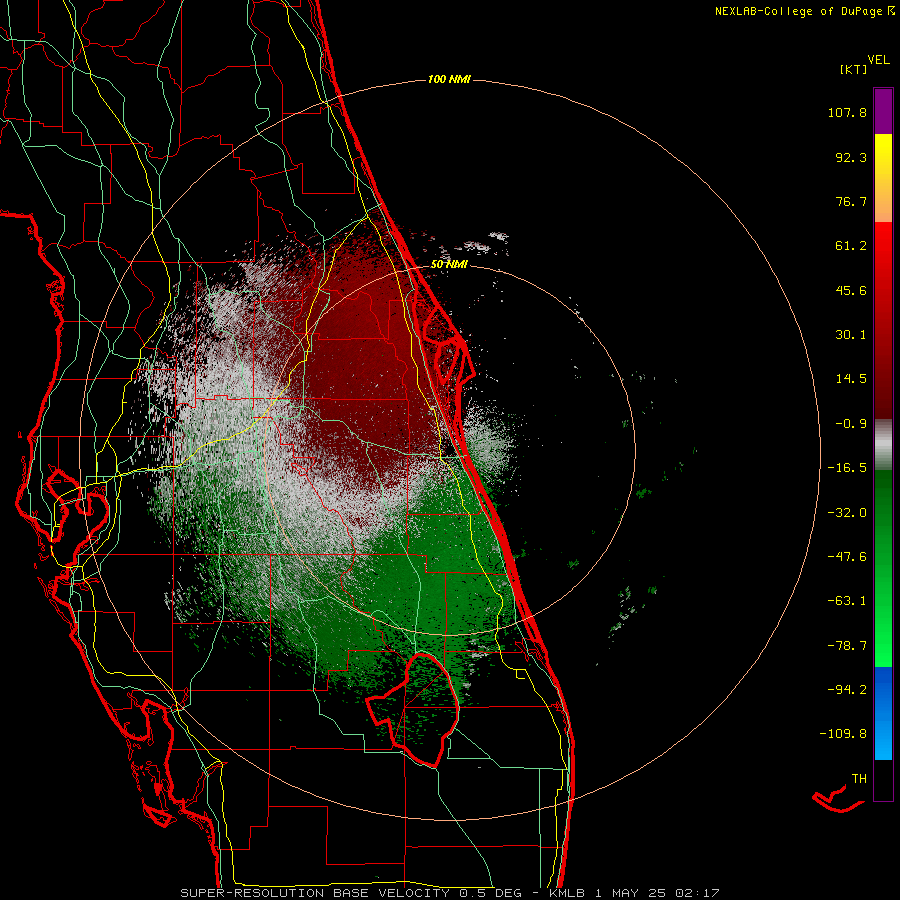Click the purple segment of the color bar
The image size is (900, 900).
click(883, 111)
